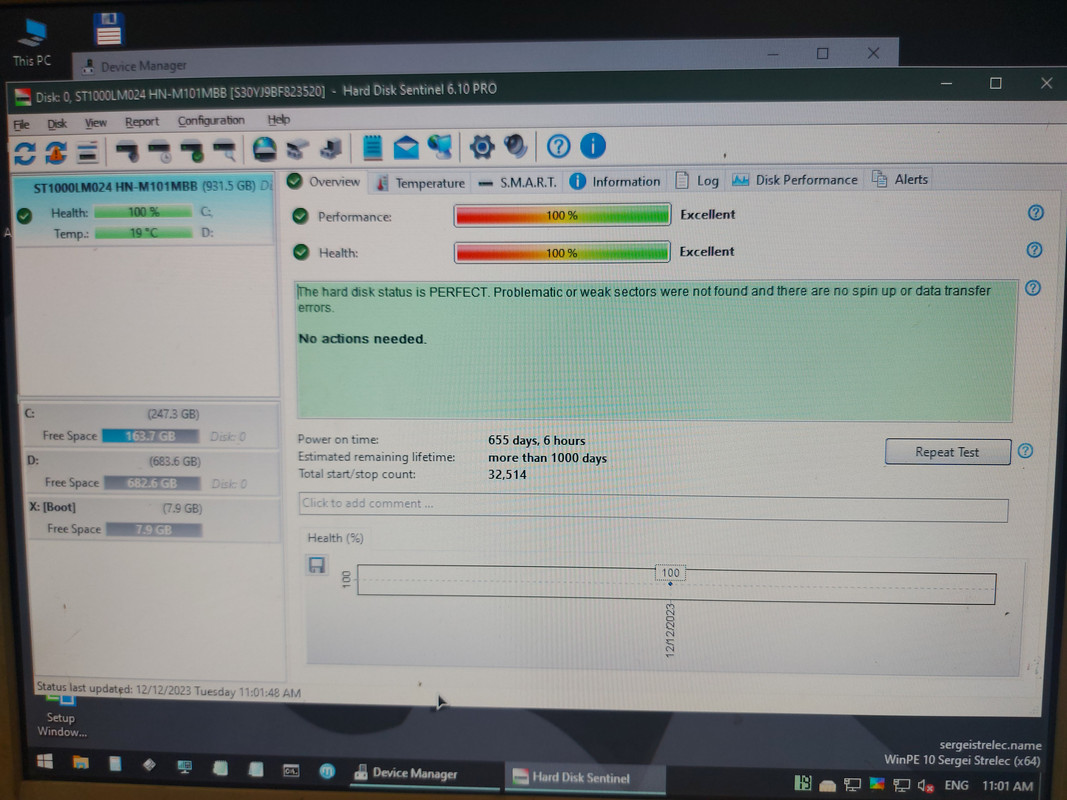Click the 100 data point on health graph
The width and height of the screenshot is (1067, 800).
670,584
